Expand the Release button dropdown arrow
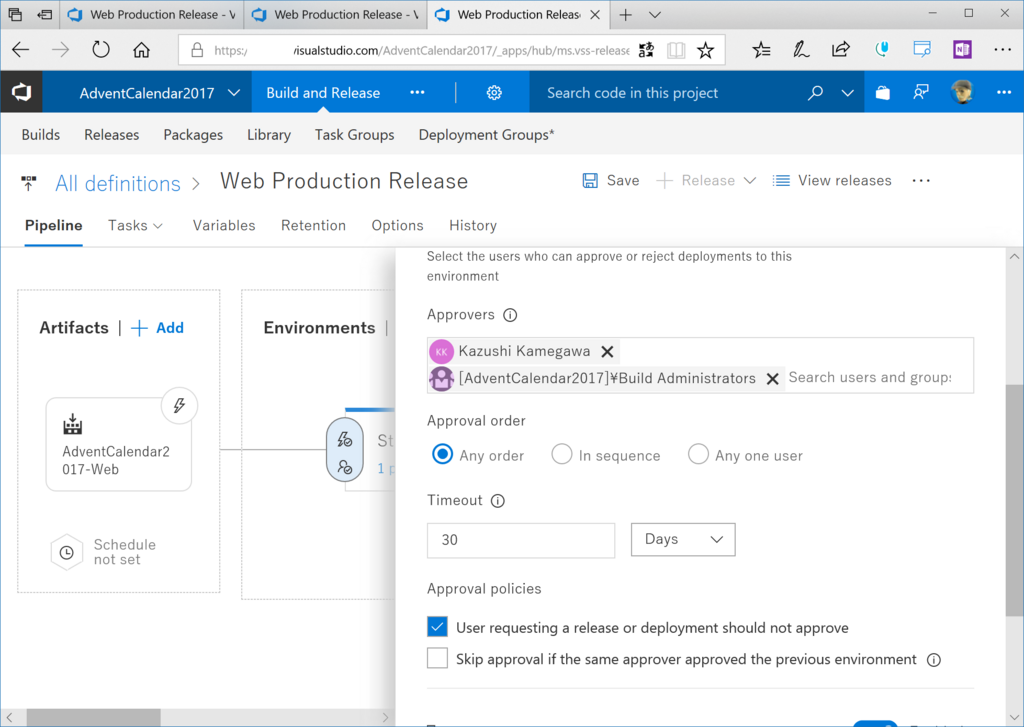 point(750,180)
